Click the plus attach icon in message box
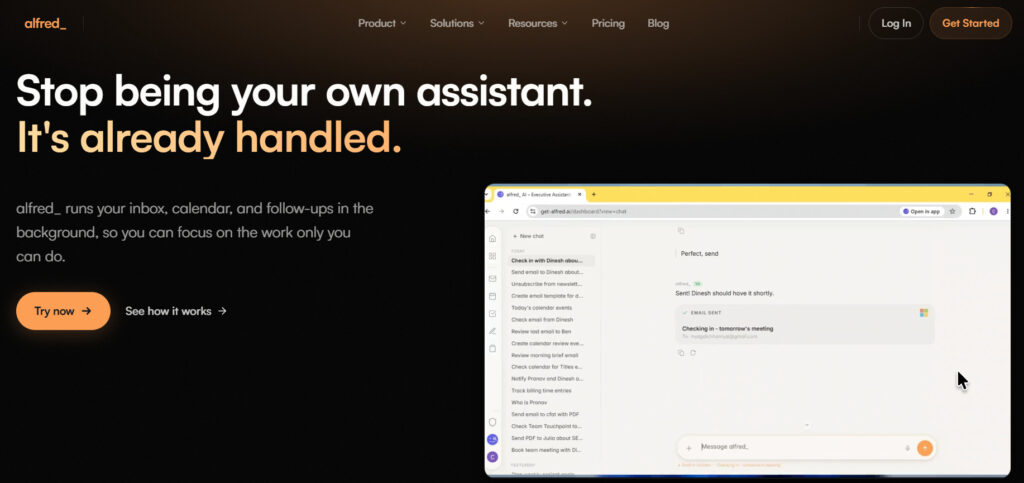The image size is (1024, 483). (688, 448)
